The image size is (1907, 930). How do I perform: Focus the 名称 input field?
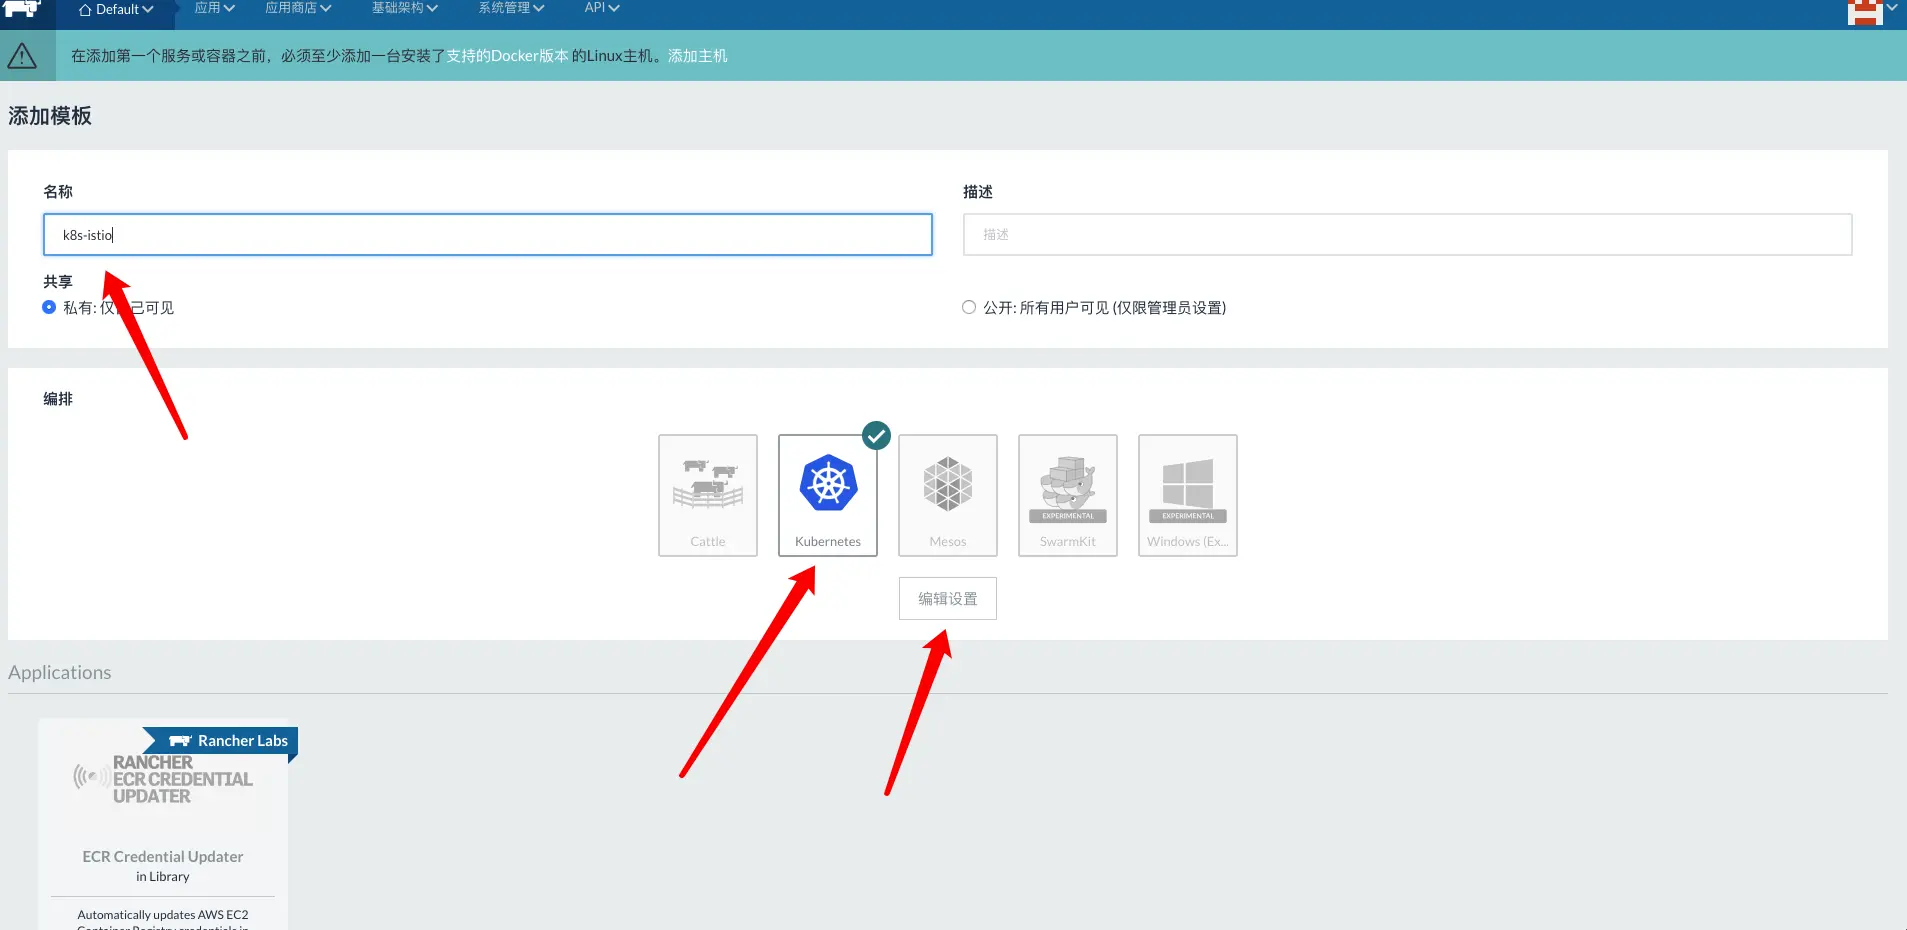pyautogui.click(x=488, y=235)
